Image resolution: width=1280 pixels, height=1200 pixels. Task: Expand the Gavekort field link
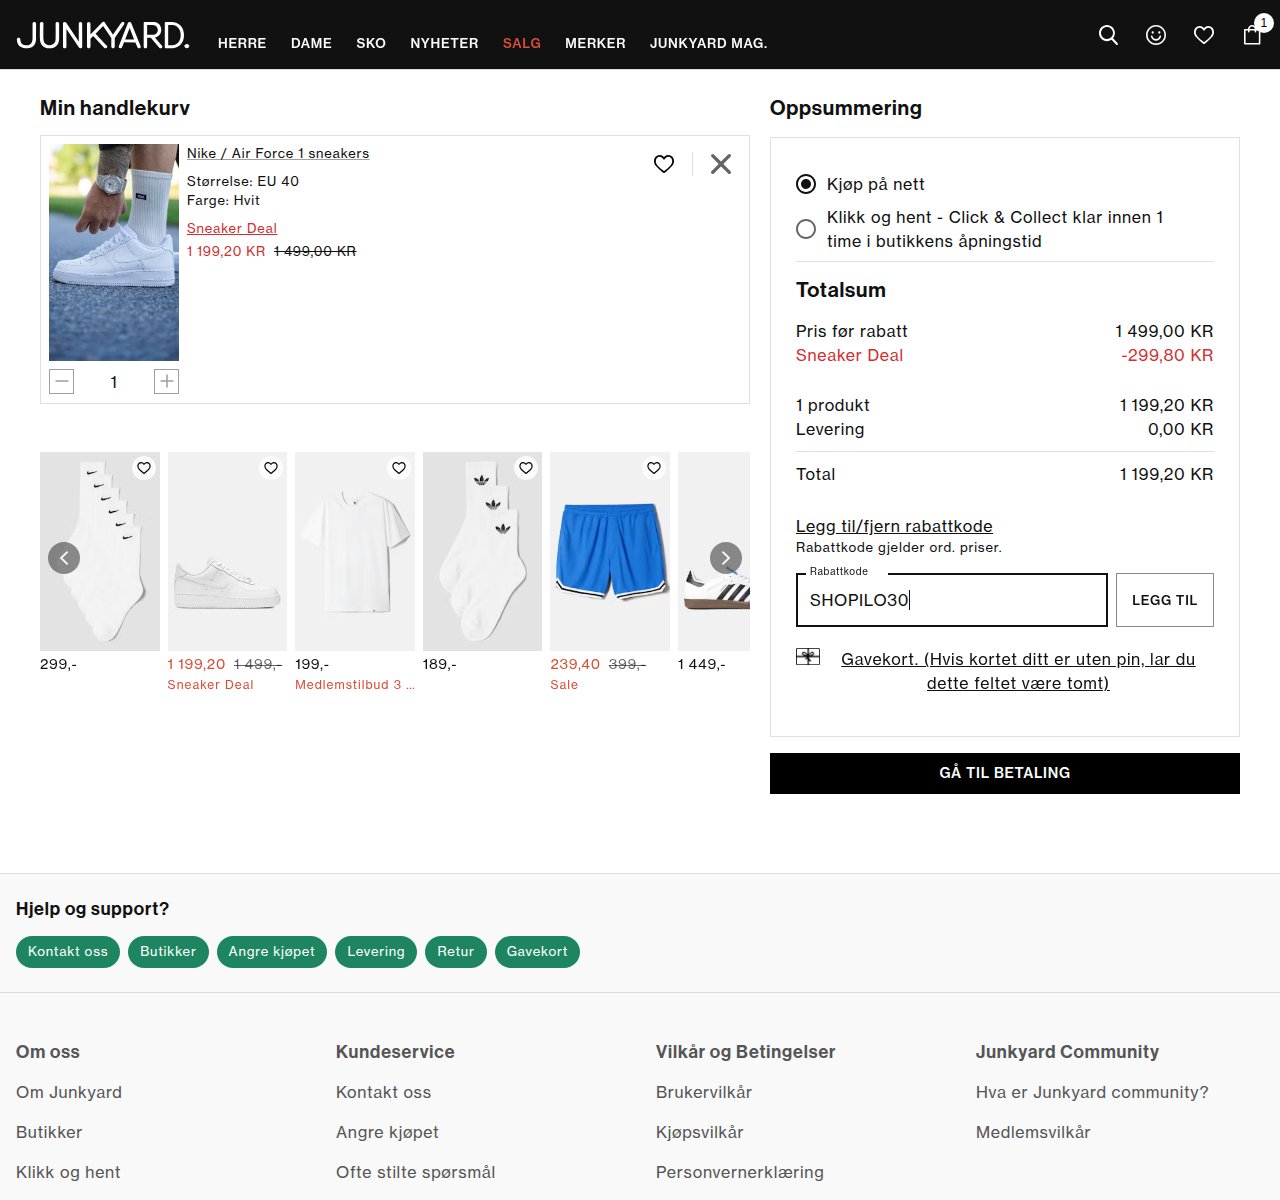(x=1018, y=671)
